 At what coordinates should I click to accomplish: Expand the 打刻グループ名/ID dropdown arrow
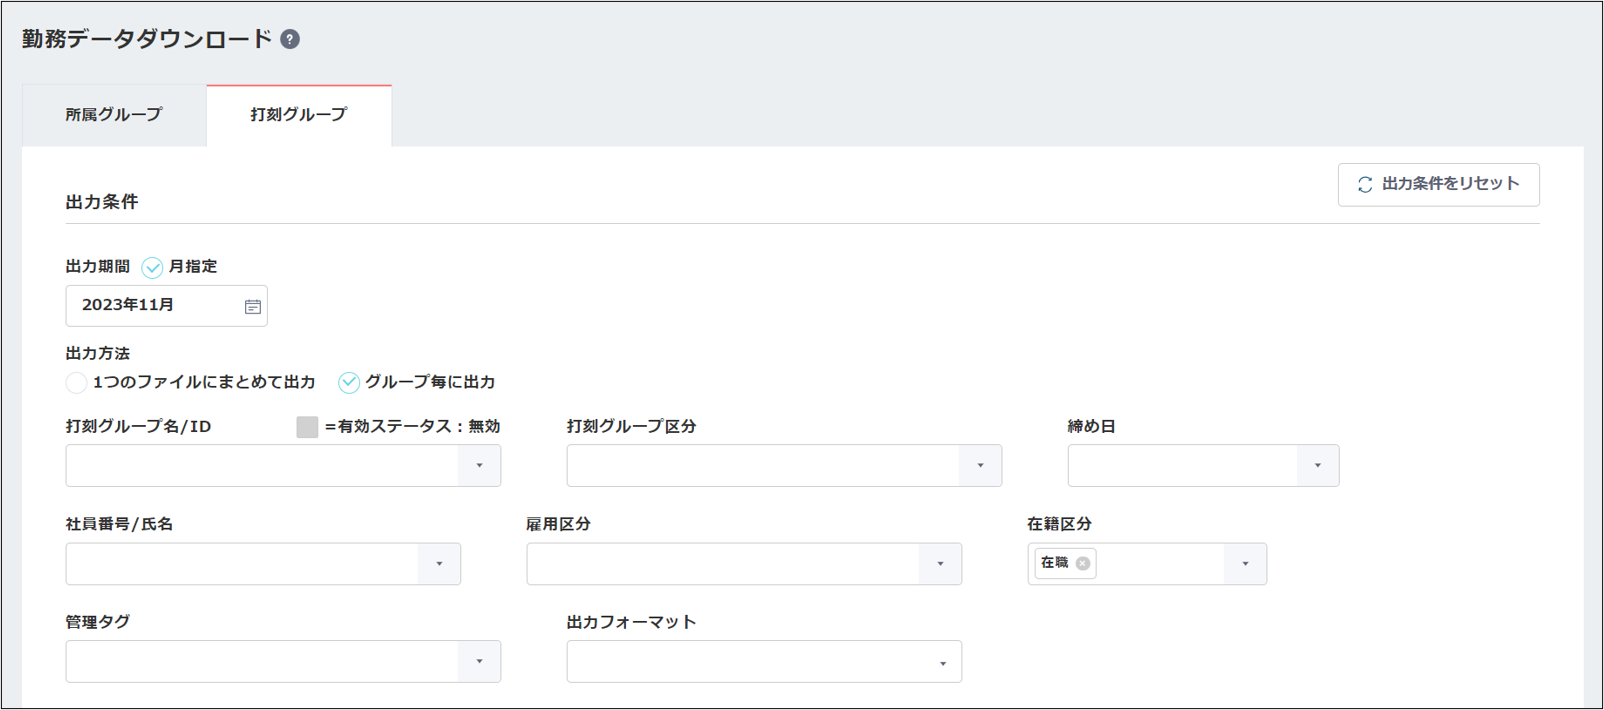pos(479,466)
